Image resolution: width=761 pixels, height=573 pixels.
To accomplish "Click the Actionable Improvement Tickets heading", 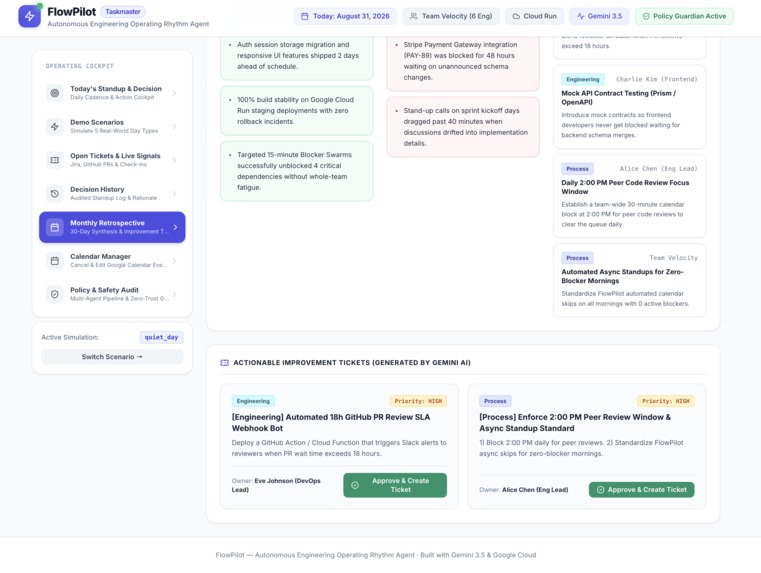I will coord(352,362).
